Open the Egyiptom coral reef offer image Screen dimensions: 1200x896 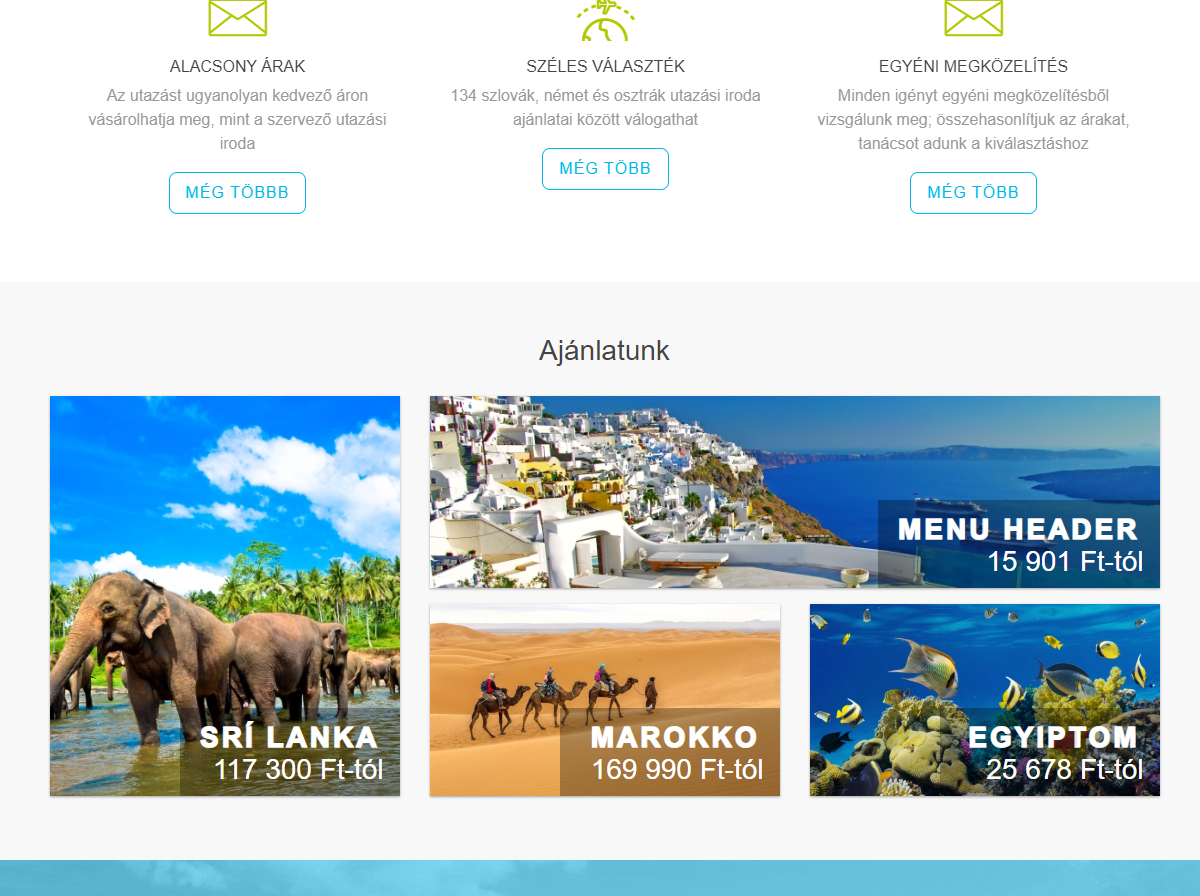[985, 700]
